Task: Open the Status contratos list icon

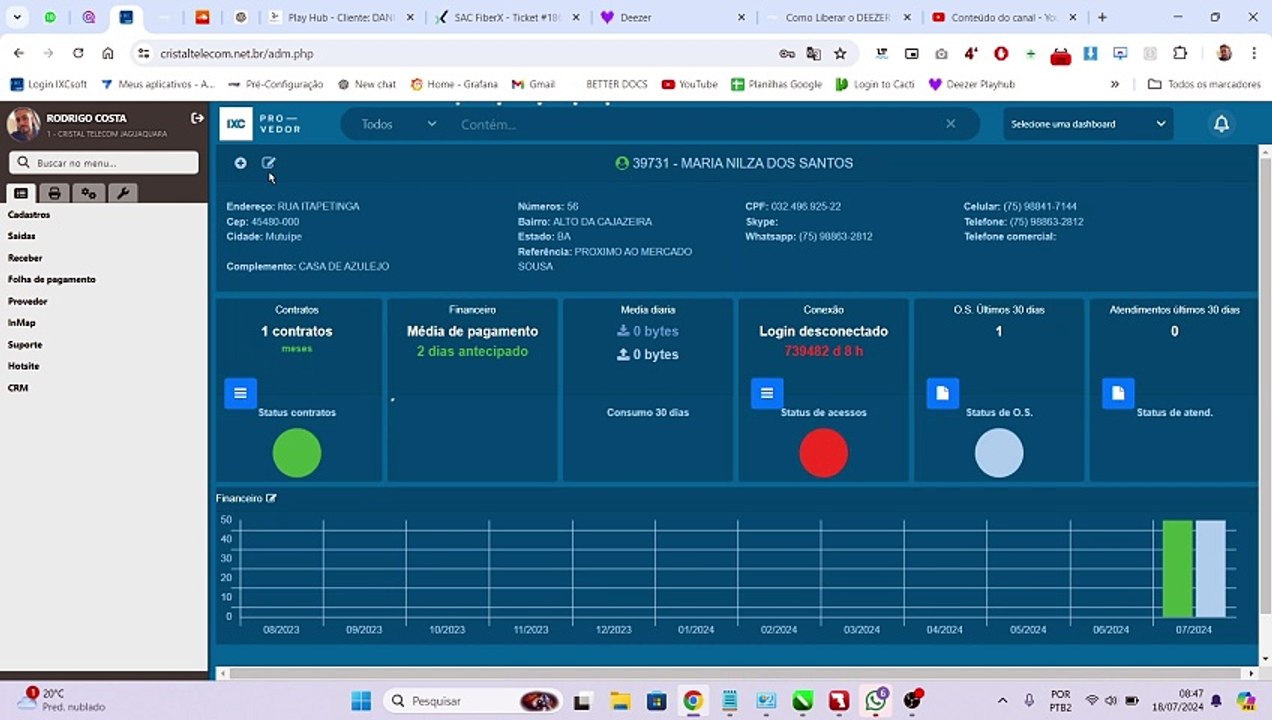Action: point(240,393)
